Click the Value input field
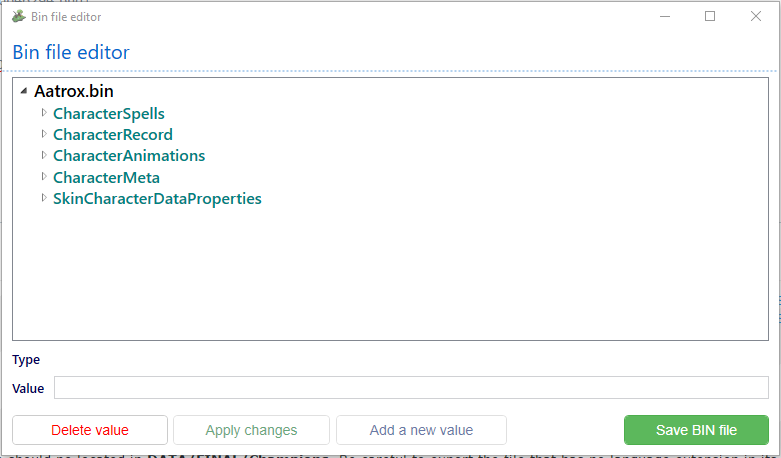The height and width of the screenshot is (458, 781). 411,388
